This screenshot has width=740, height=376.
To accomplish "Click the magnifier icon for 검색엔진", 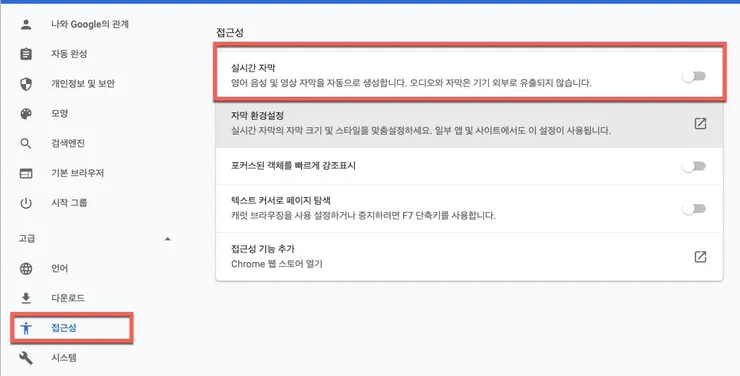I will tap(26, 143).
